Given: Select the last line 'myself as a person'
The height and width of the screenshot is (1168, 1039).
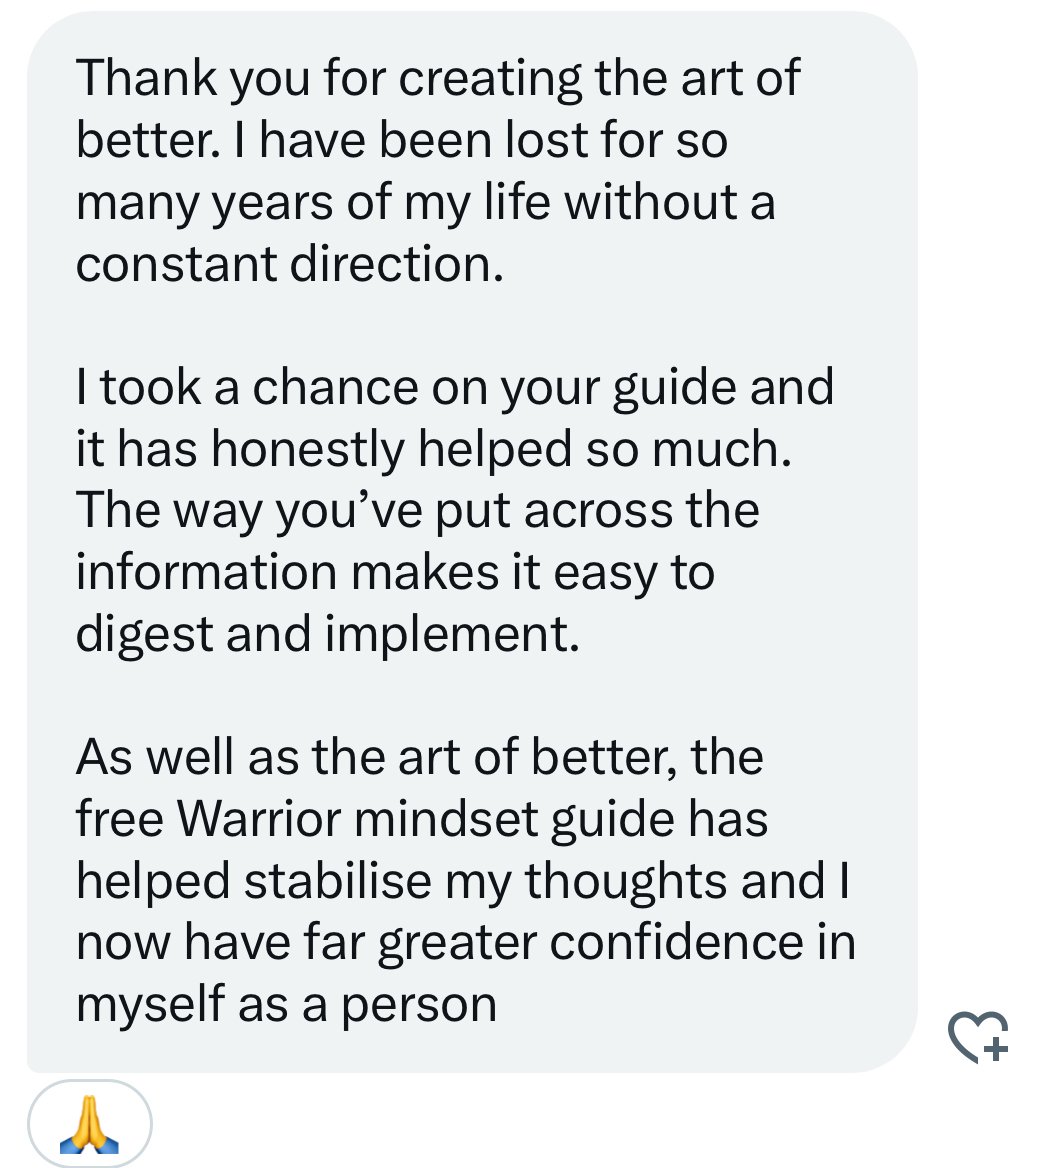Looking at the screenshot, I should pyautogui.click(x=286, y=1006).
